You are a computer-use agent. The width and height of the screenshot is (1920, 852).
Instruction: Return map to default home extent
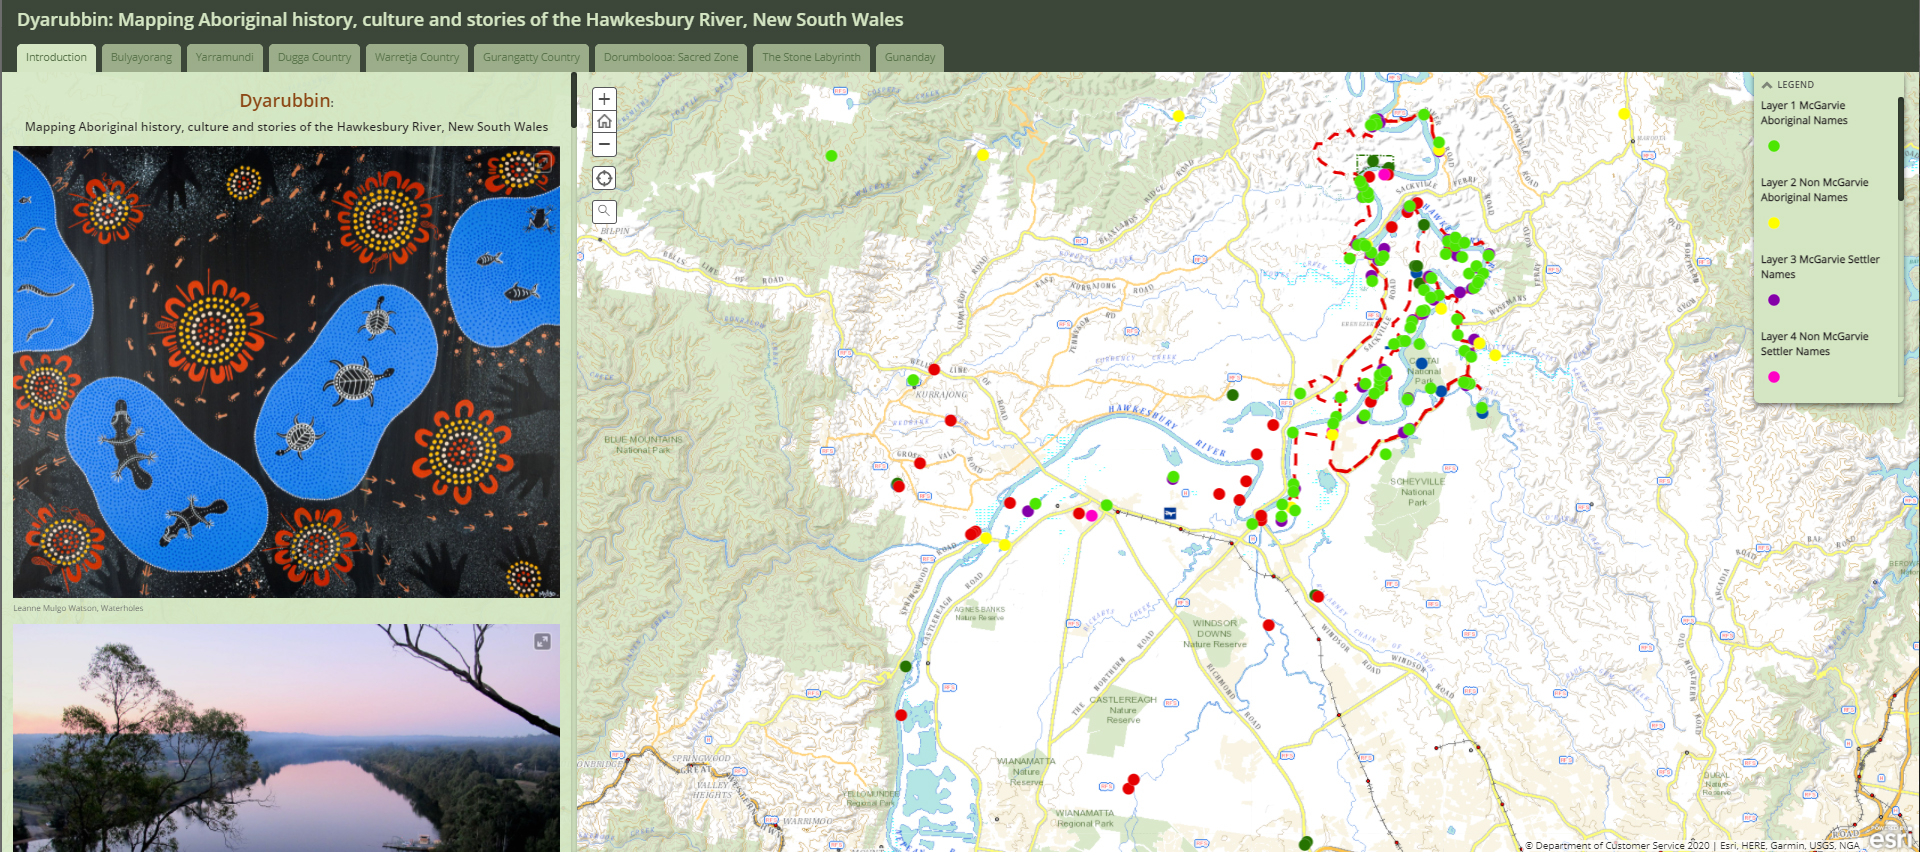[604, 122]
